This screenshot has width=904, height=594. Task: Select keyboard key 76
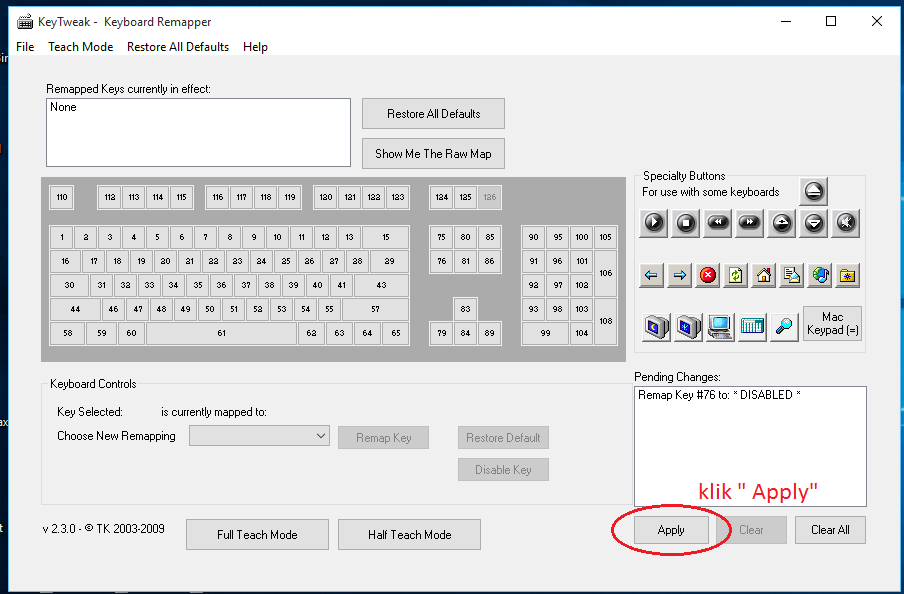(442, 261)
